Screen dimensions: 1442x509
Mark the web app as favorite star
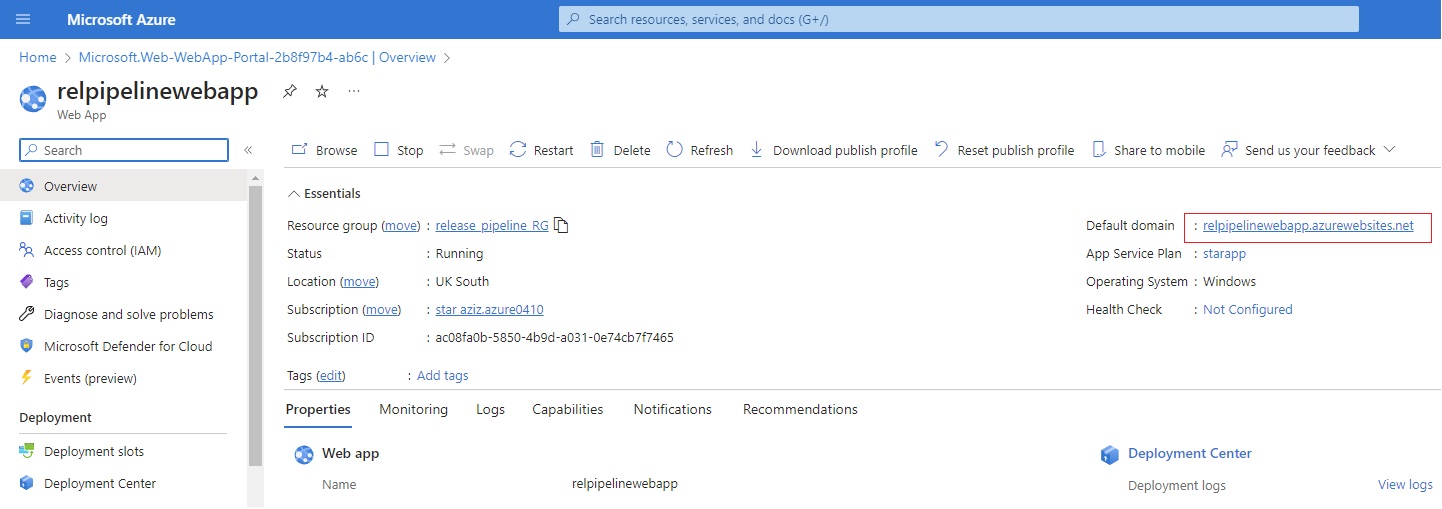click(x=322, y=91)
